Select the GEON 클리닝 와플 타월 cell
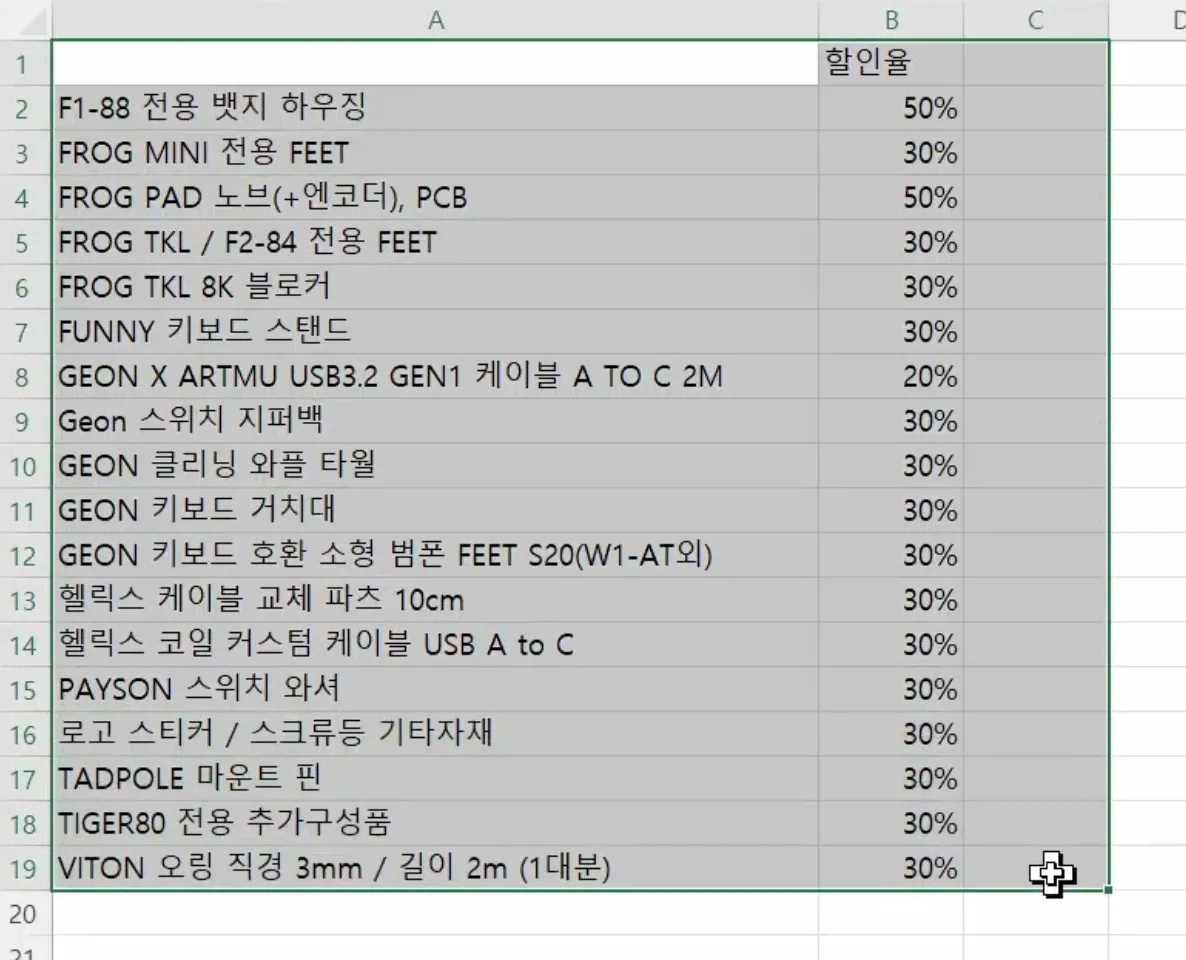The image size is (1186, 960). tap(435, 466)
